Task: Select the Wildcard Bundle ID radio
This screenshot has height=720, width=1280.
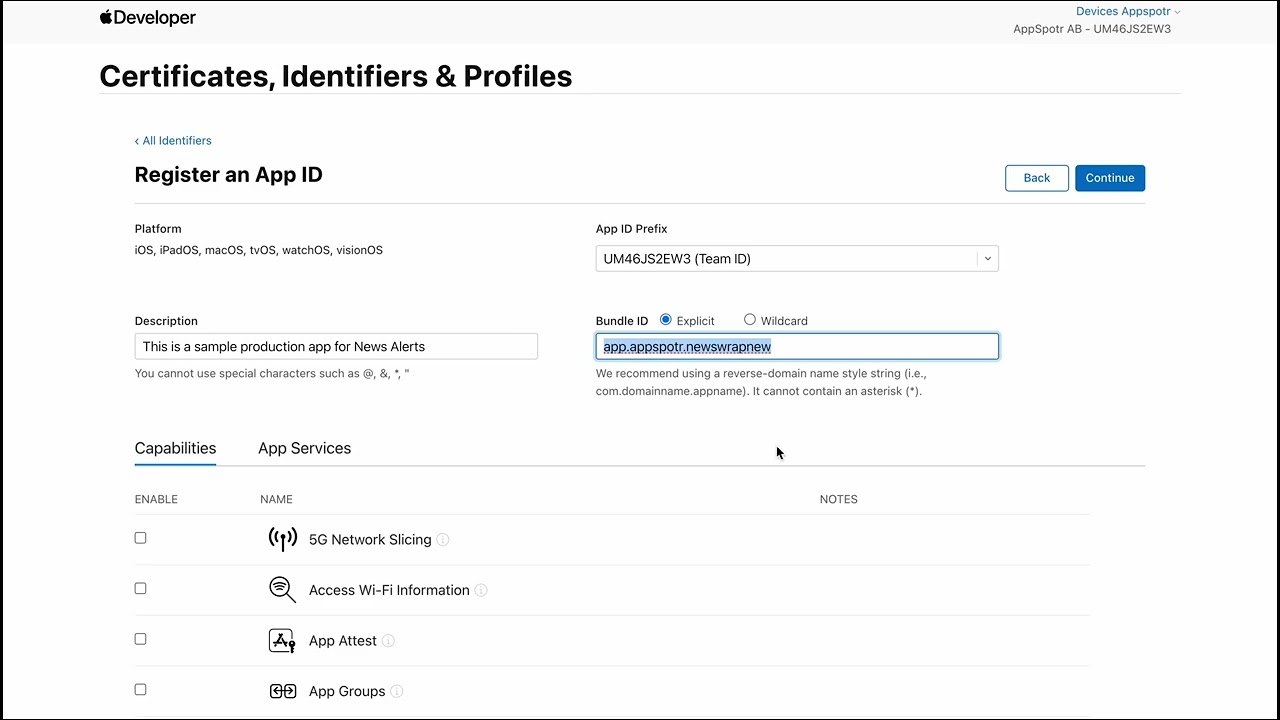Action: pyautogui.click(x=750, y=320)
